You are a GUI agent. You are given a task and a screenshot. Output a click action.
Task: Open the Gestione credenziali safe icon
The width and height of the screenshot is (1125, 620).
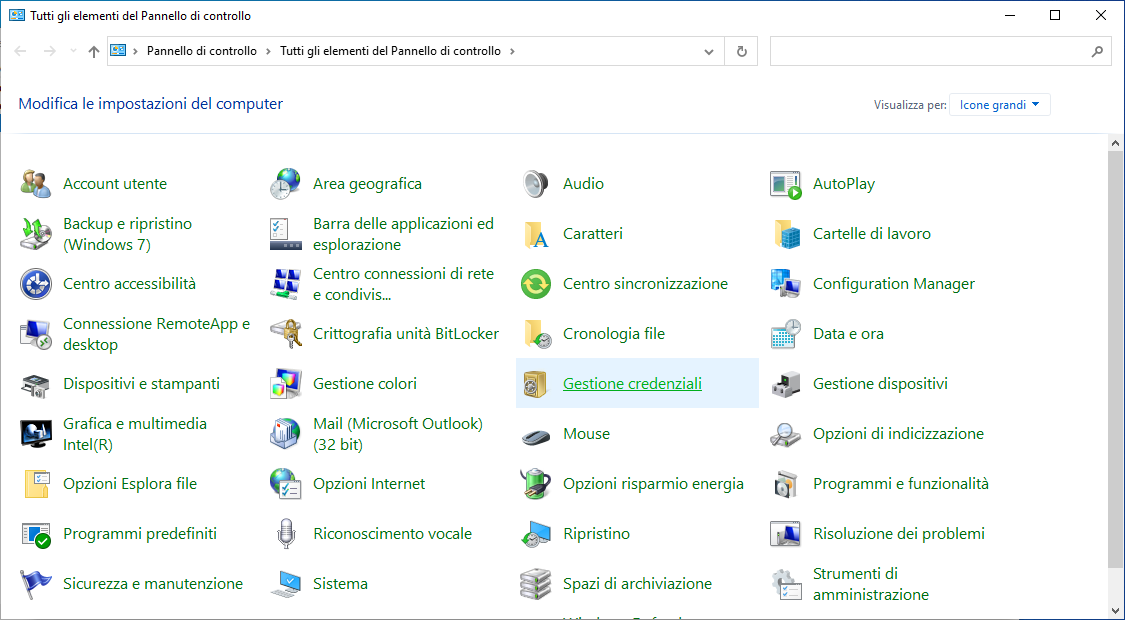(535, 384)
